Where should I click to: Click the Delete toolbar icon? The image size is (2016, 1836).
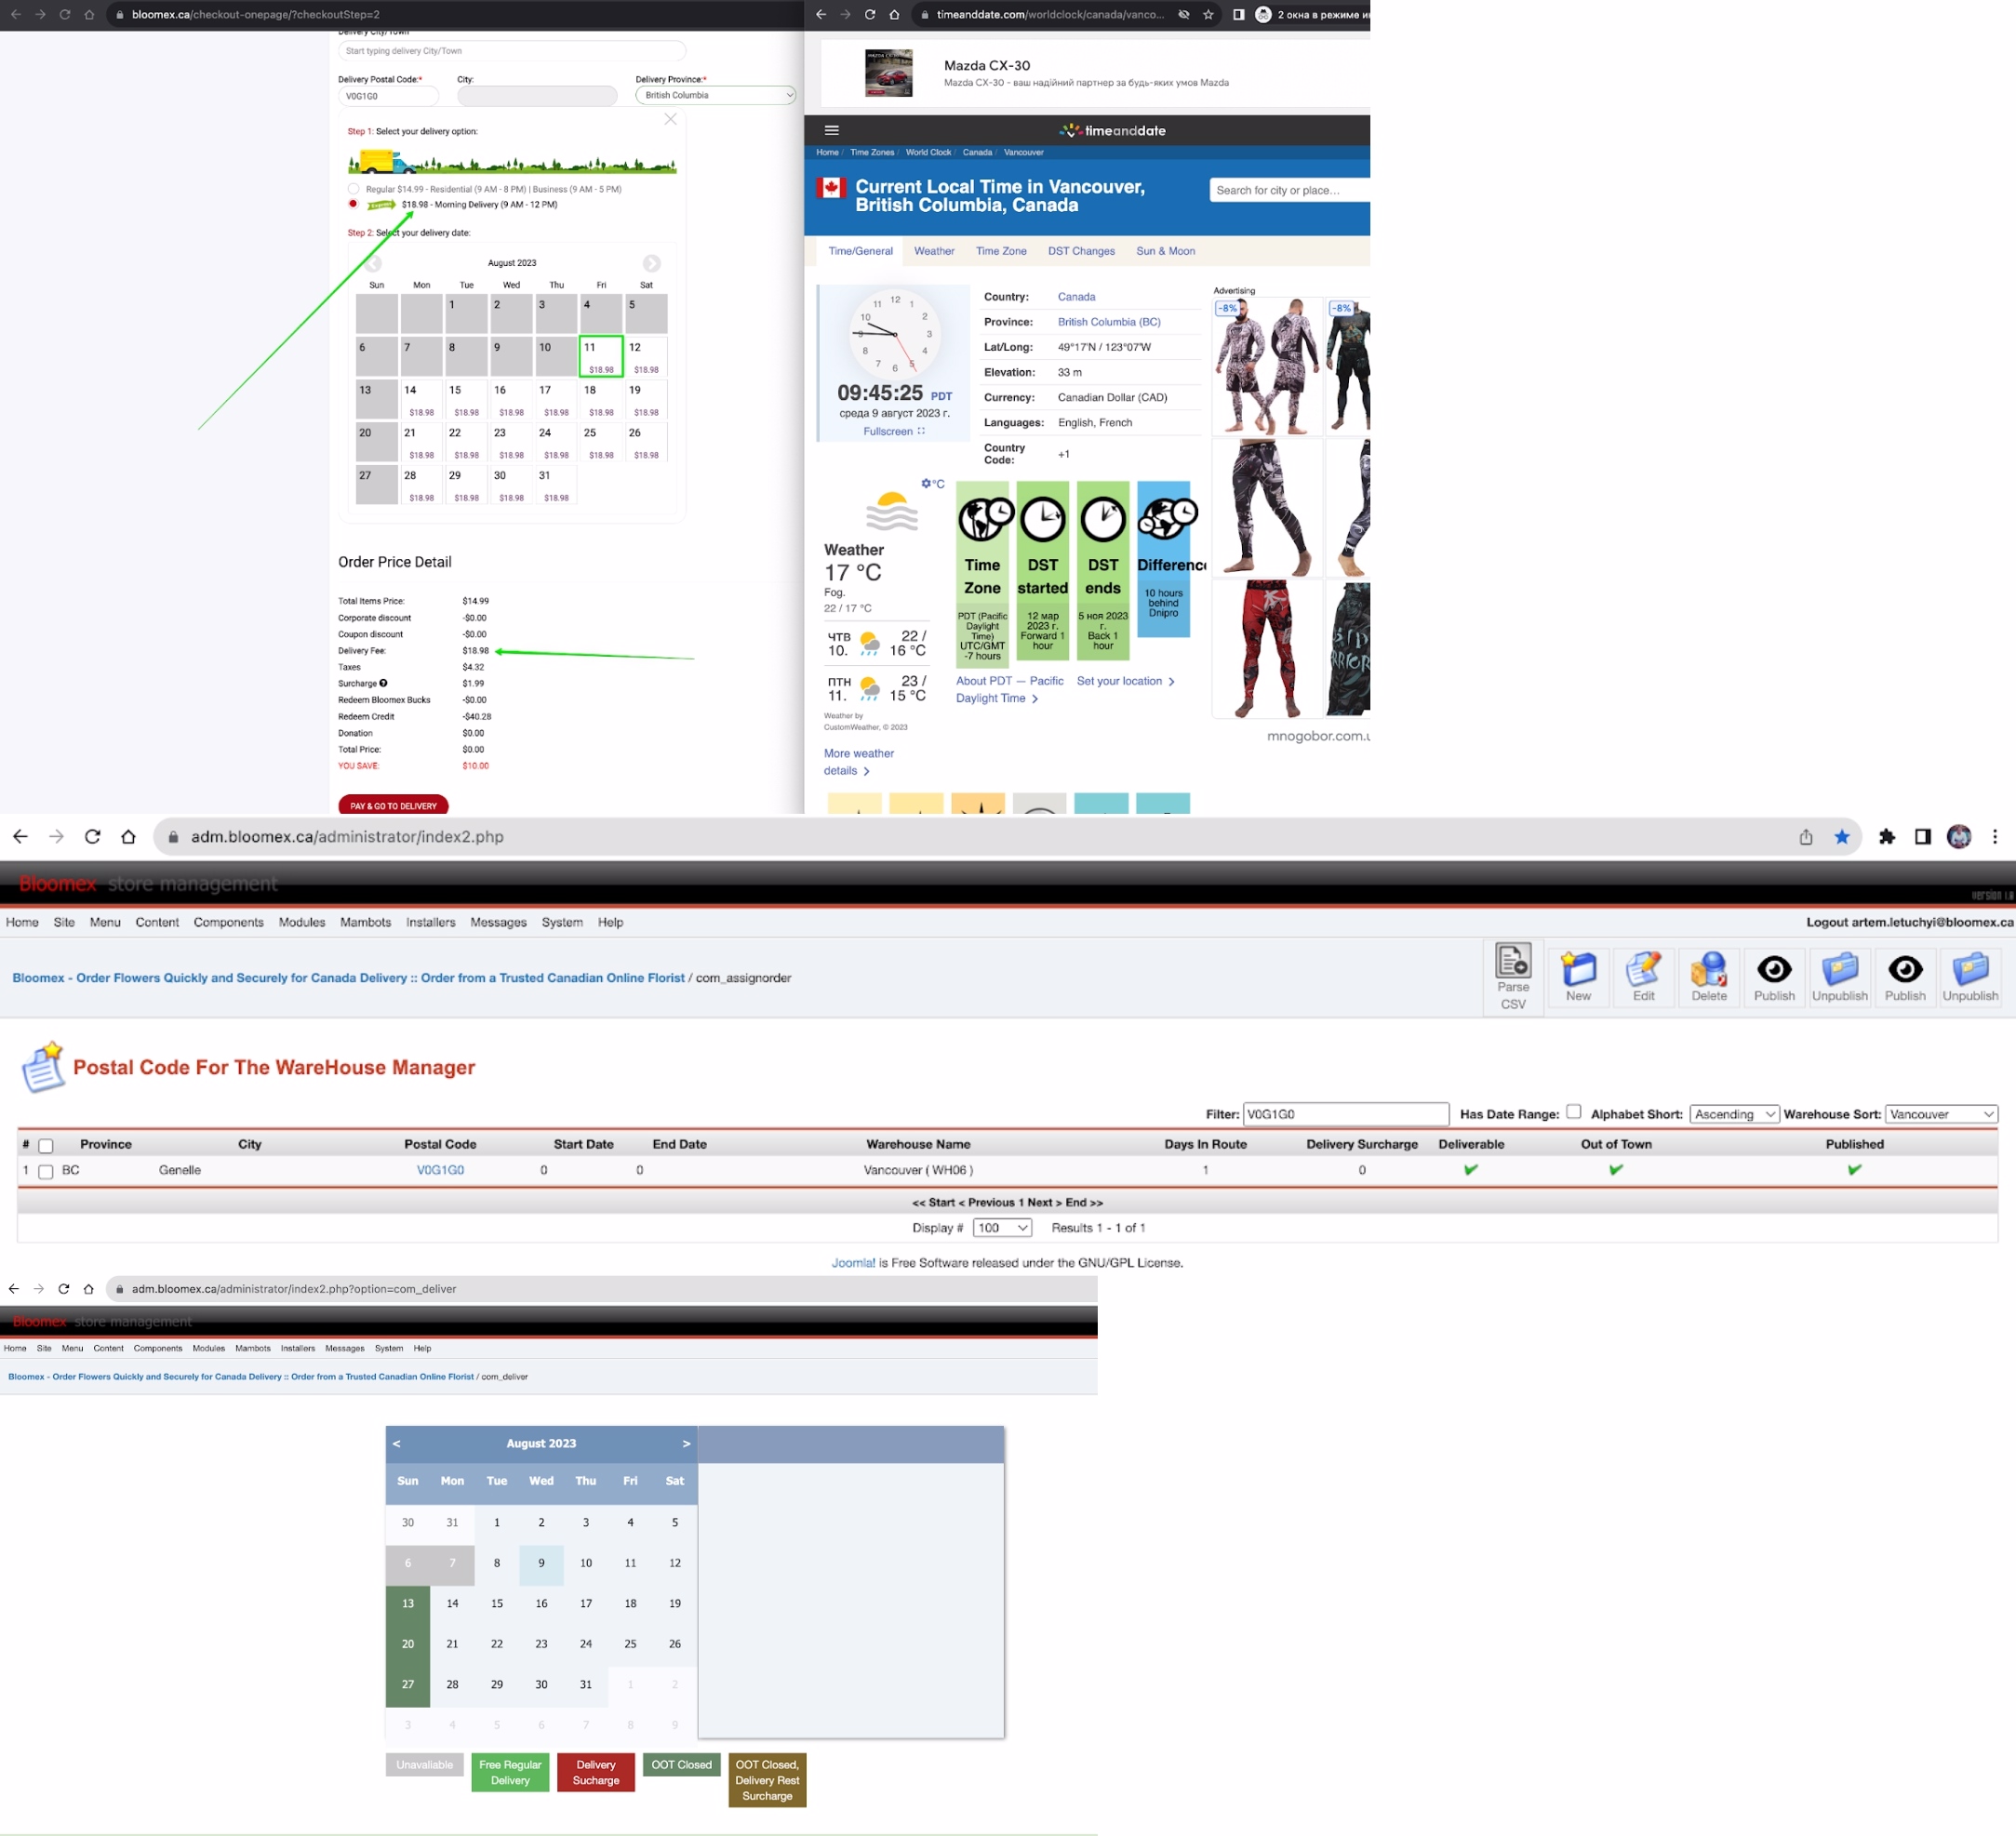[1709, 976]
